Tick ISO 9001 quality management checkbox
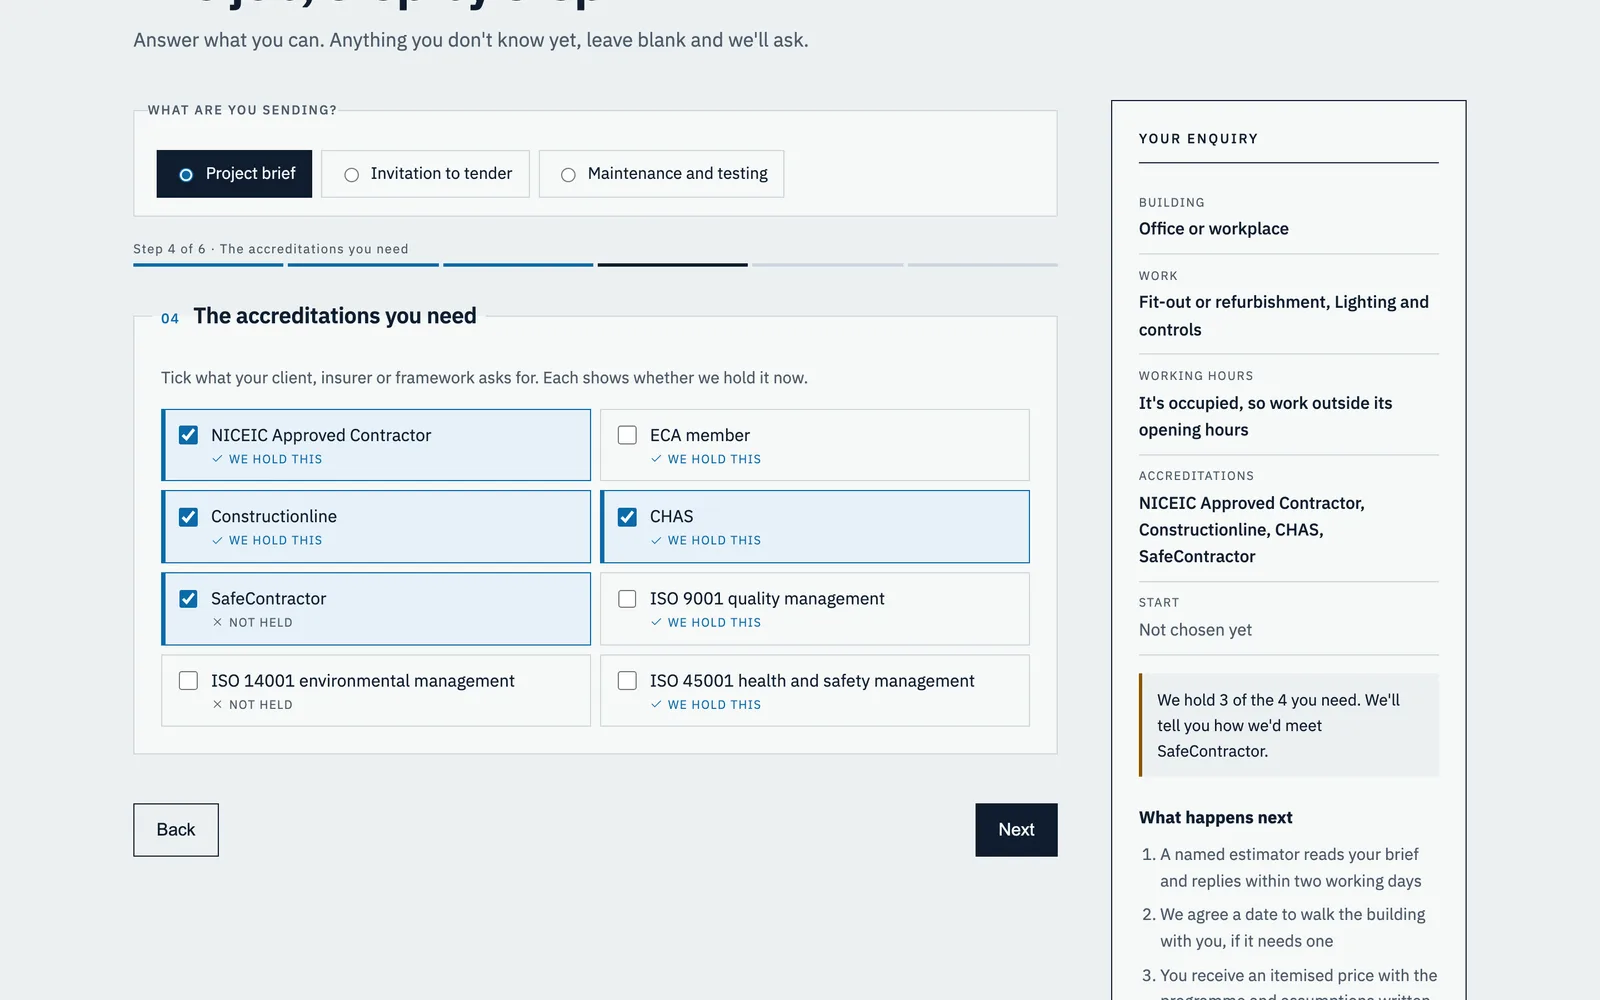Viewport: 1600px width, 1000px height. pyautogui.click(x=627, y=599)
